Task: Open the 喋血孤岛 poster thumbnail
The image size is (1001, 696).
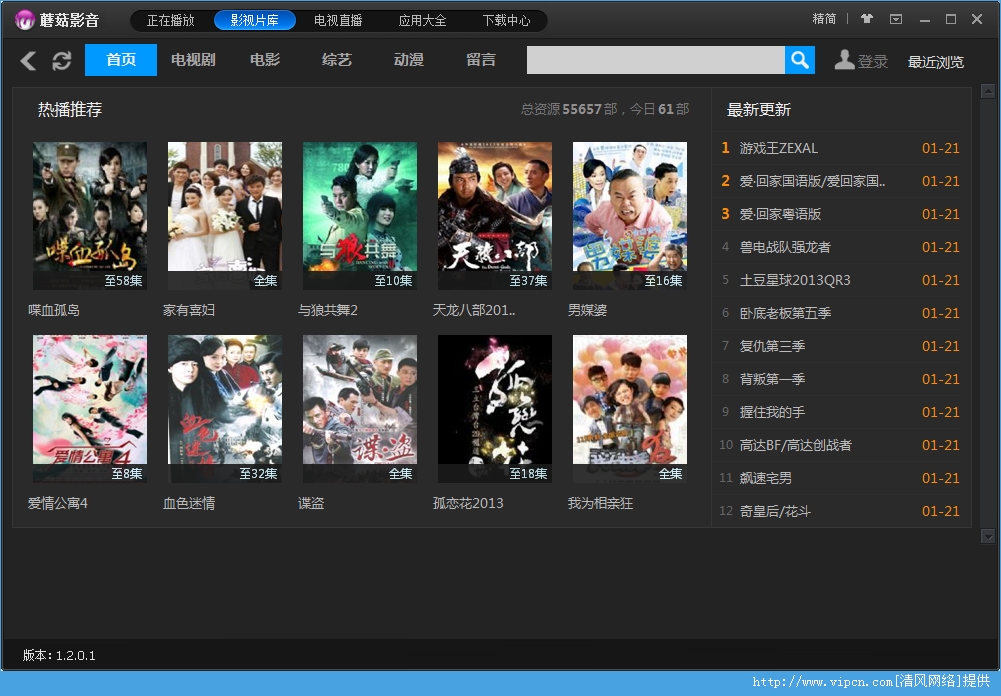Action: point(89,214)
